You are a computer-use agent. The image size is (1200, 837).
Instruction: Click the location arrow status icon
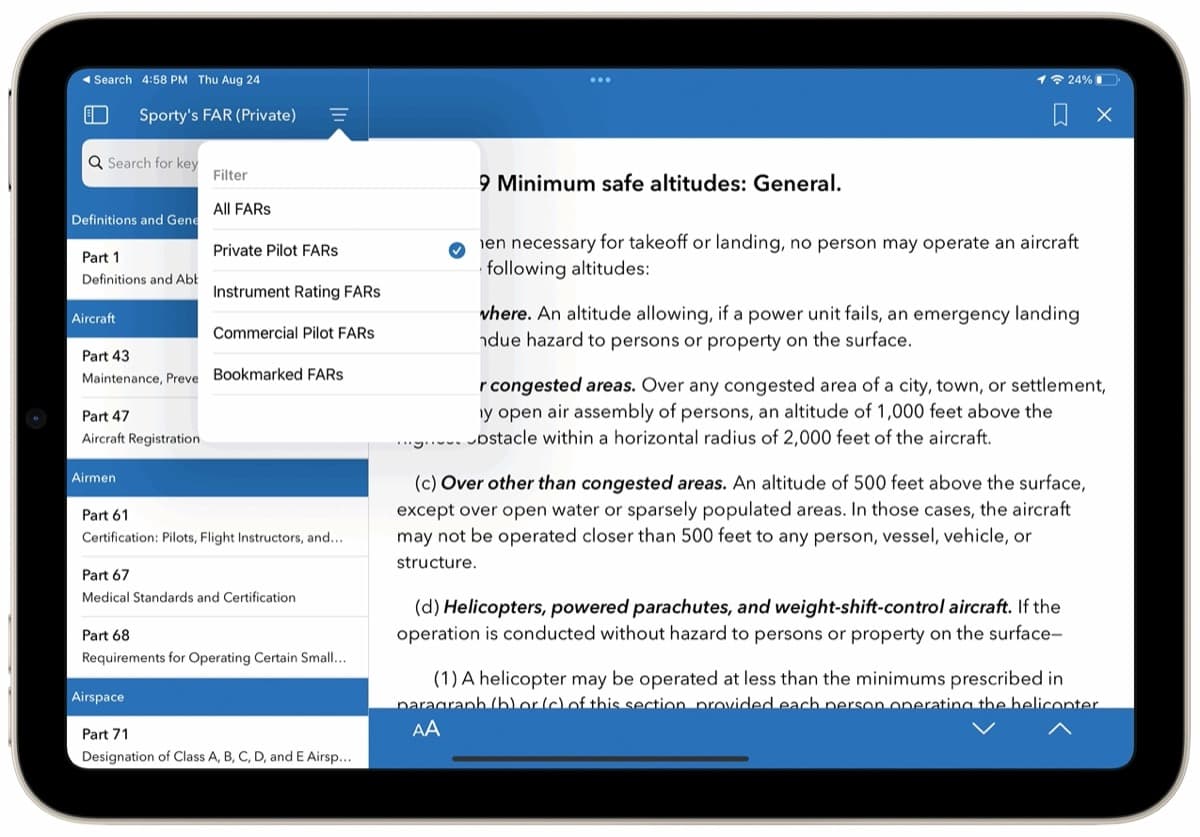coord(1041,80)
